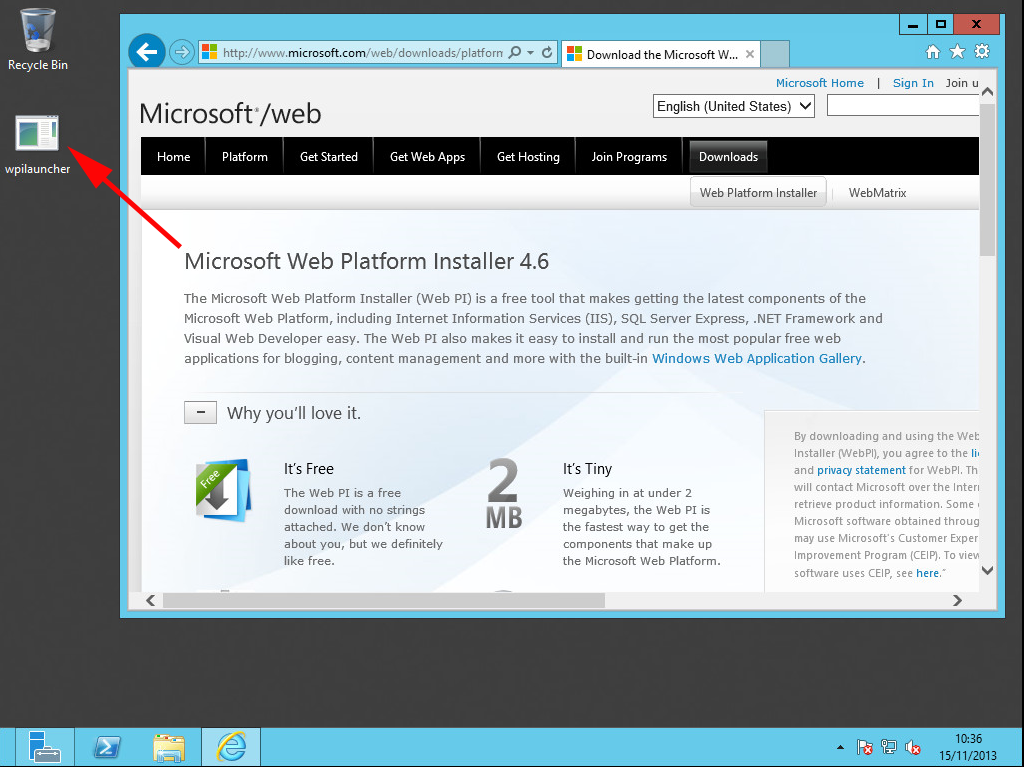
Task: Collapse the Why you'll love it section
Action: point(200,412)
